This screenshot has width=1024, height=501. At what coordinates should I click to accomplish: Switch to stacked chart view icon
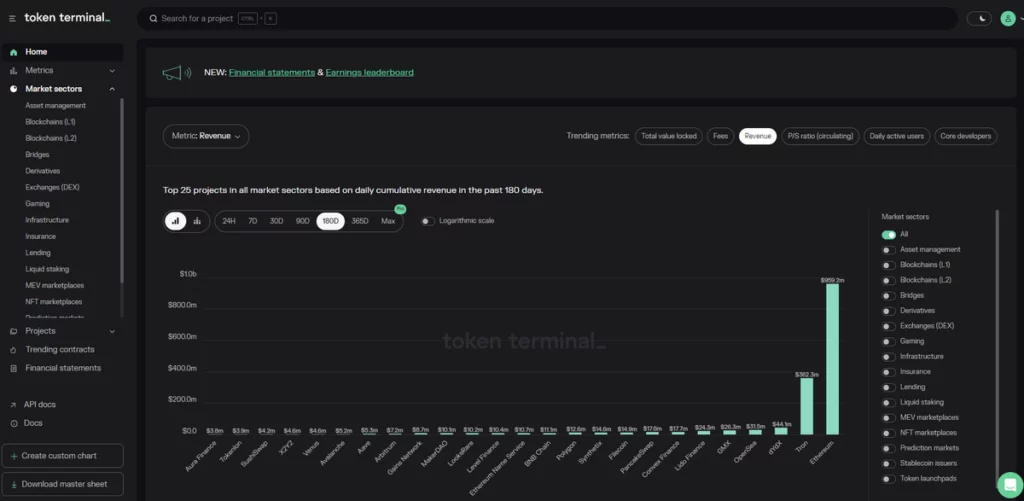[197, 221]
